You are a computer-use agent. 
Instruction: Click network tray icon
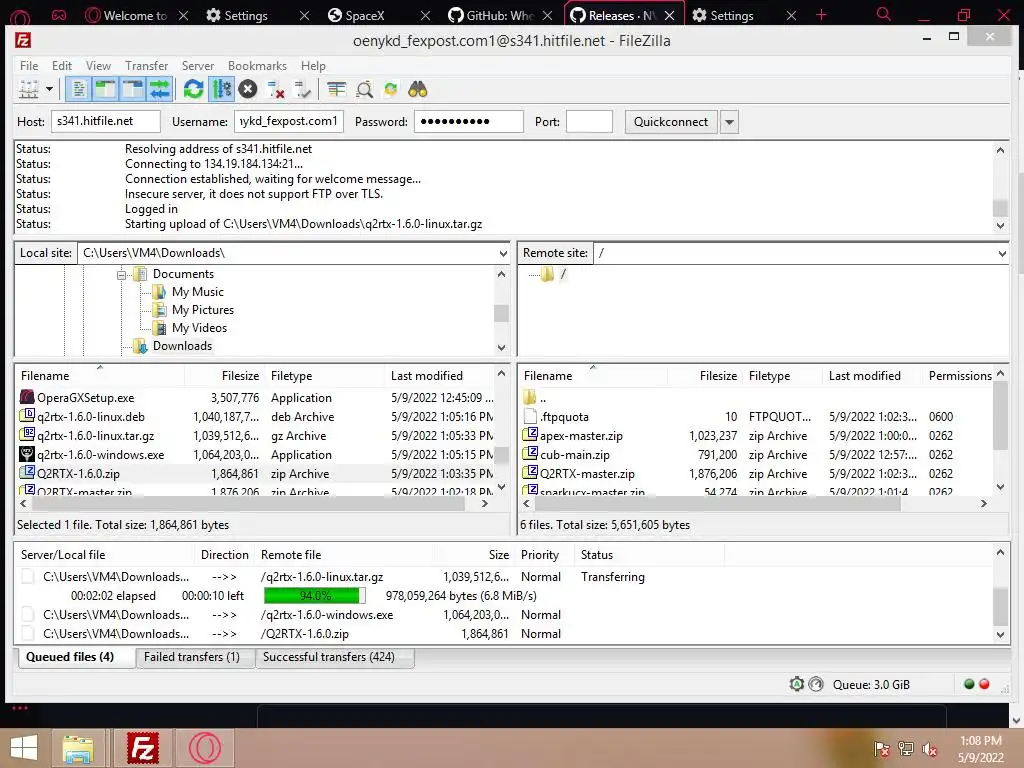coord(906,749)
